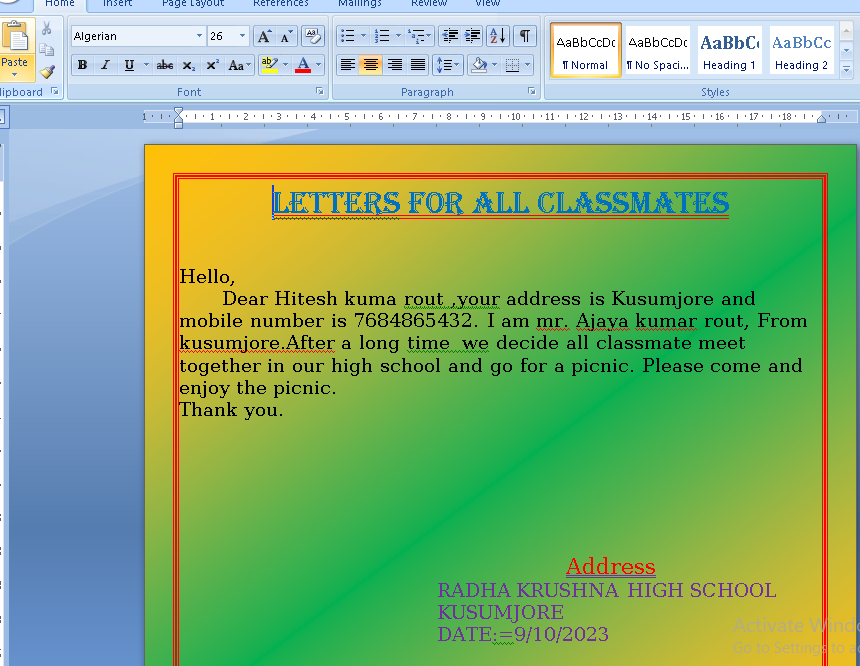This screenshot has width=860, height=666.
Task: Toggle Italic formatting
Action: tap(105, 66)
